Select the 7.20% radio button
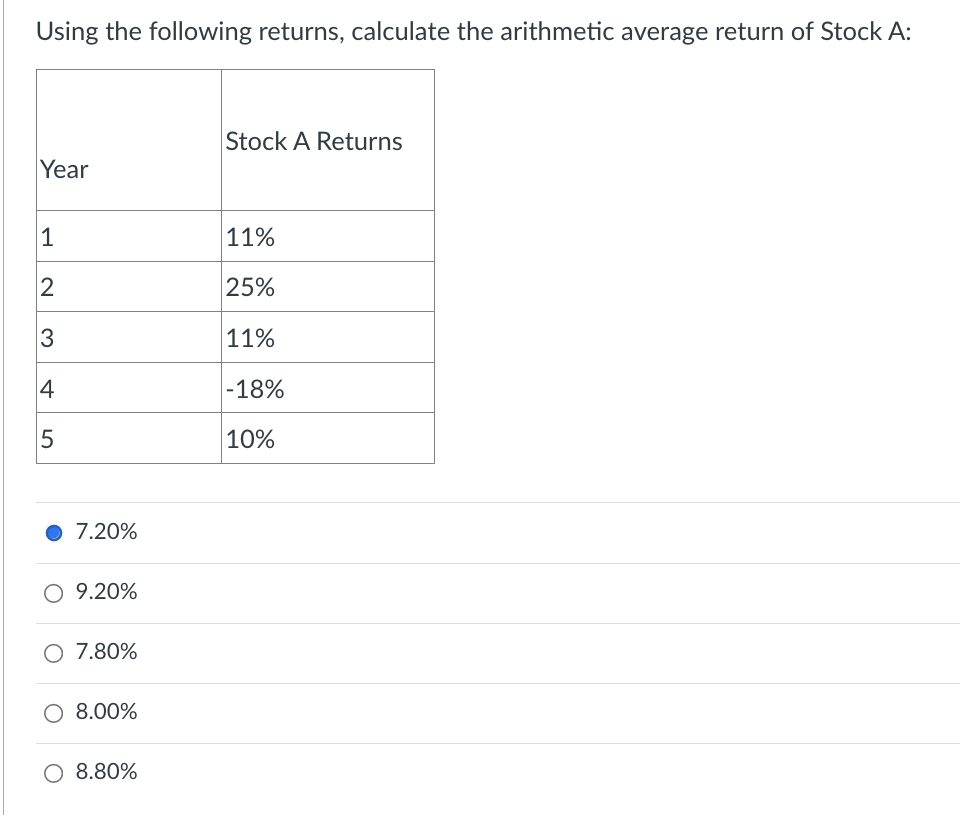Viewport: 960px width, 815px height. tap(54, 532)
